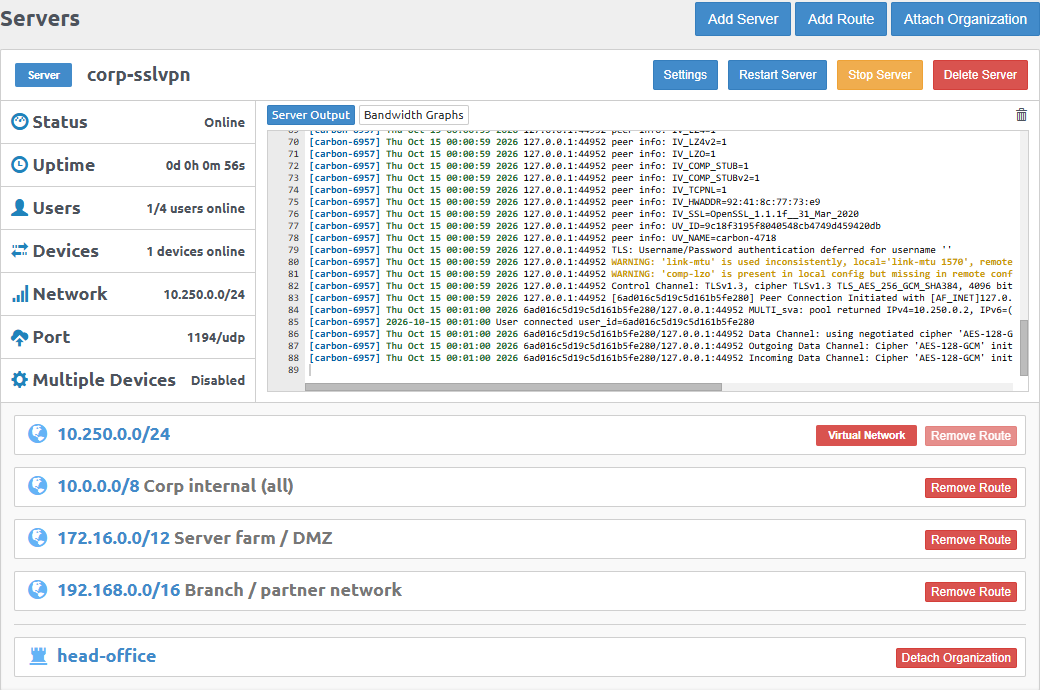This screenshot has width=1040, height=690.
Task: Click globe icon beside Server farm / DMZ route
Action: coord(38,537)
